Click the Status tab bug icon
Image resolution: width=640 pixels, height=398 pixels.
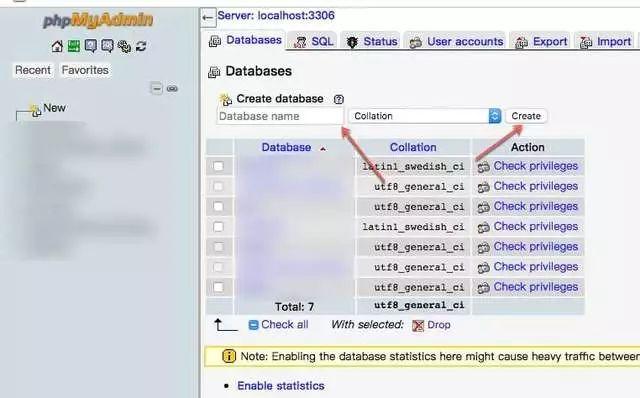click(352, 42)
